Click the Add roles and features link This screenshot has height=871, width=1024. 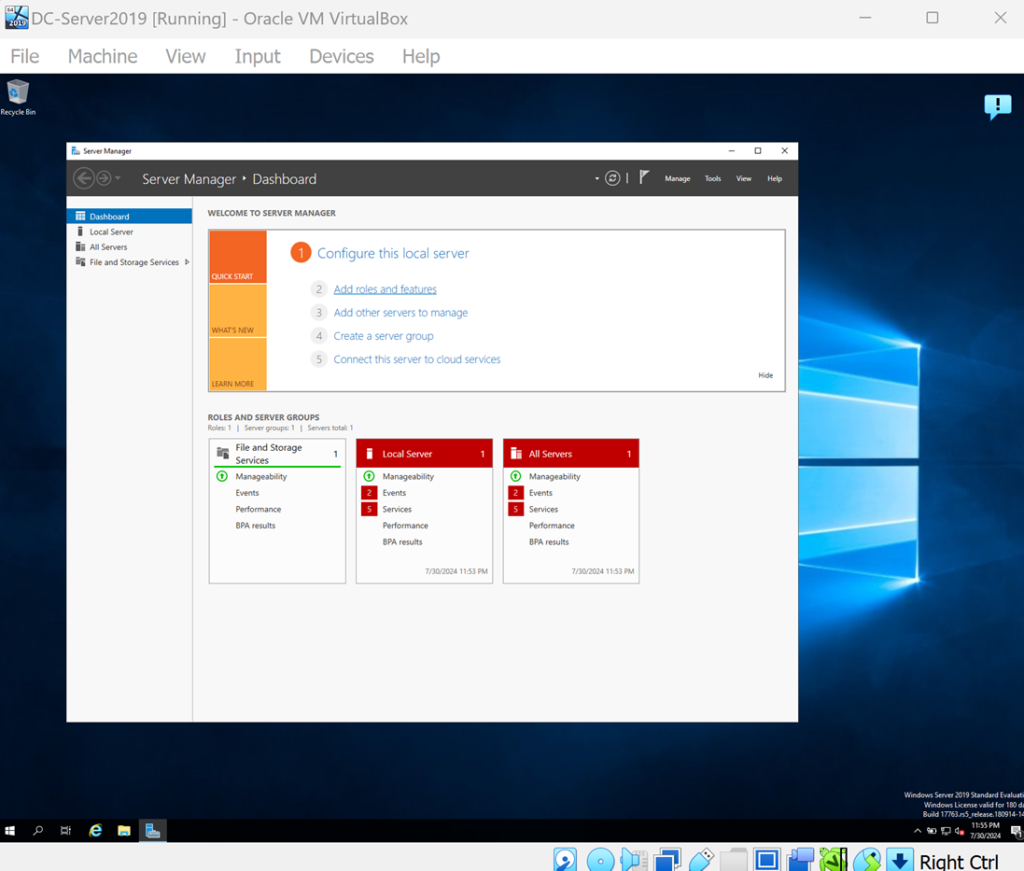tap(385, 289)
